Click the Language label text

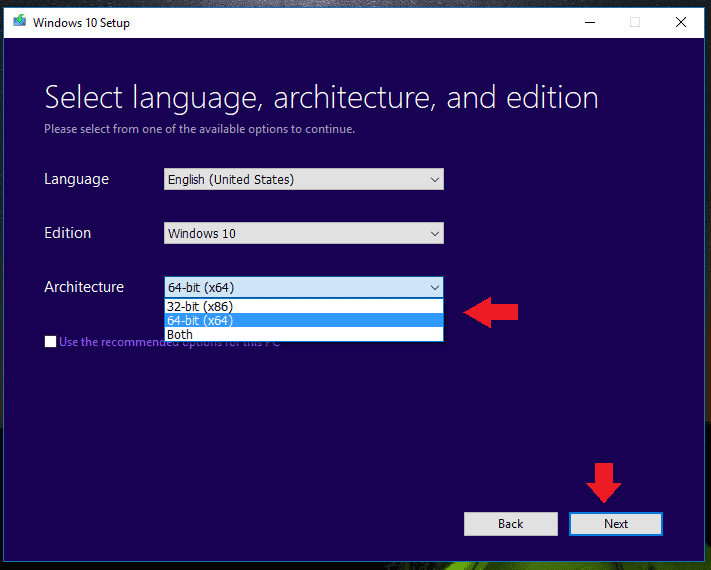point(76,179)
